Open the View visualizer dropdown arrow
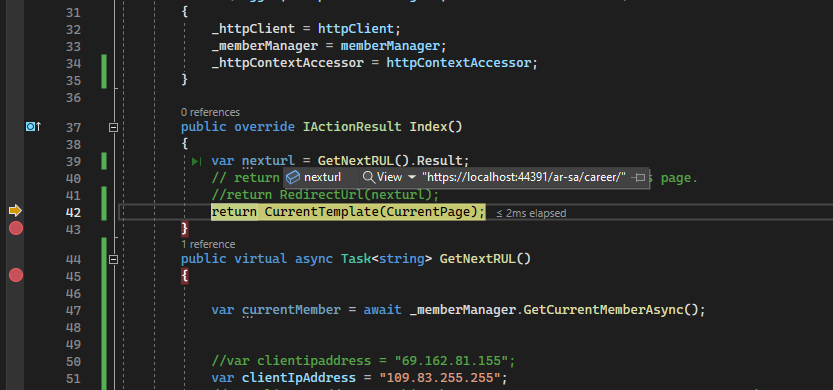The height and width of the screenshot is (390, 833). [x=412, y=177]
